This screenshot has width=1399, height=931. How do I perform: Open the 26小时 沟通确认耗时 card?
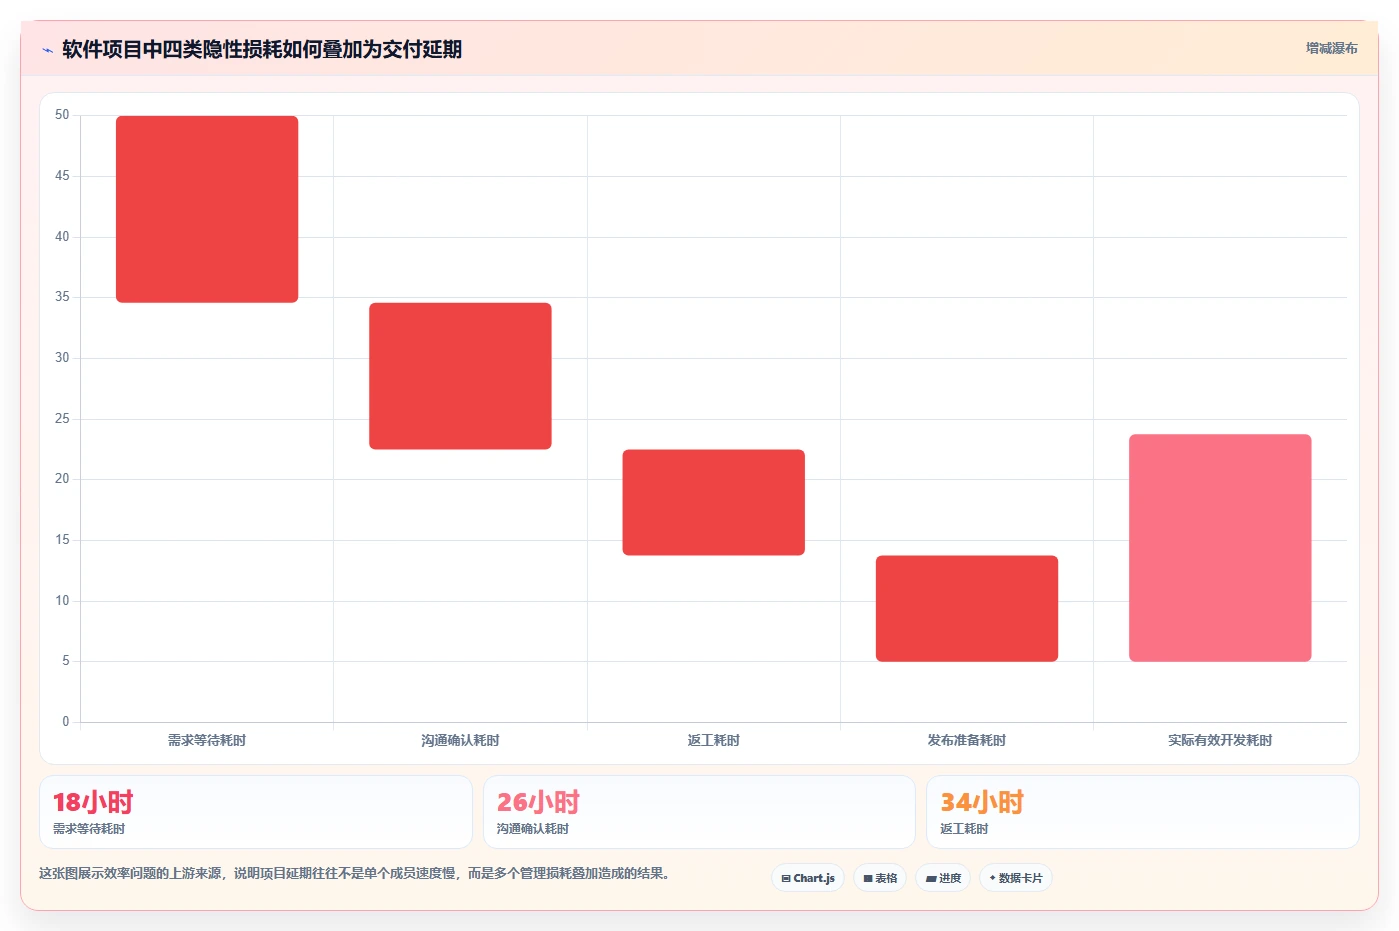coord(699,812)
